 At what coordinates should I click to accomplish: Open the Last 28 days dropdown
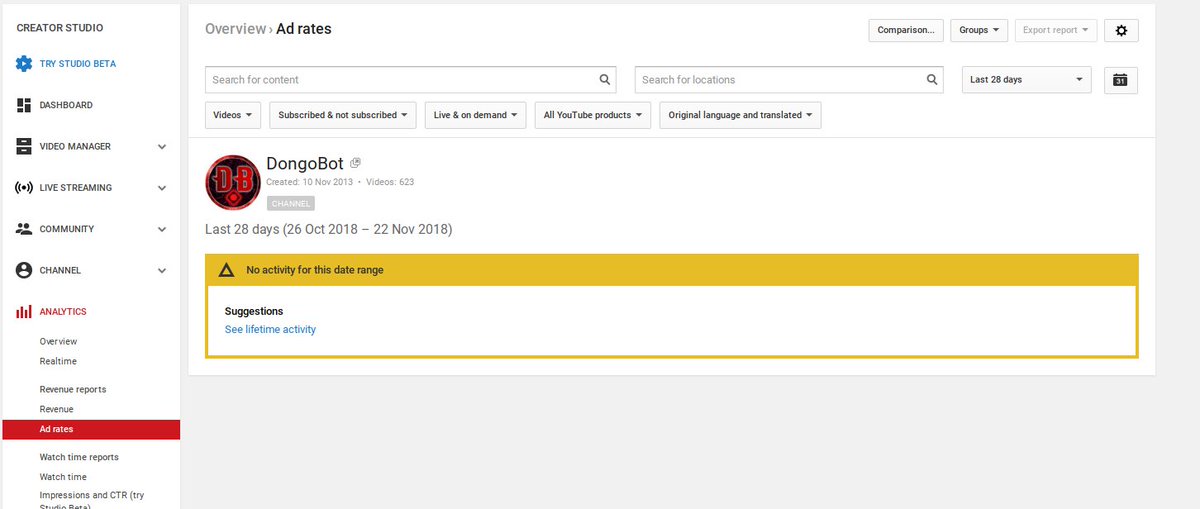click(1027, 80)
